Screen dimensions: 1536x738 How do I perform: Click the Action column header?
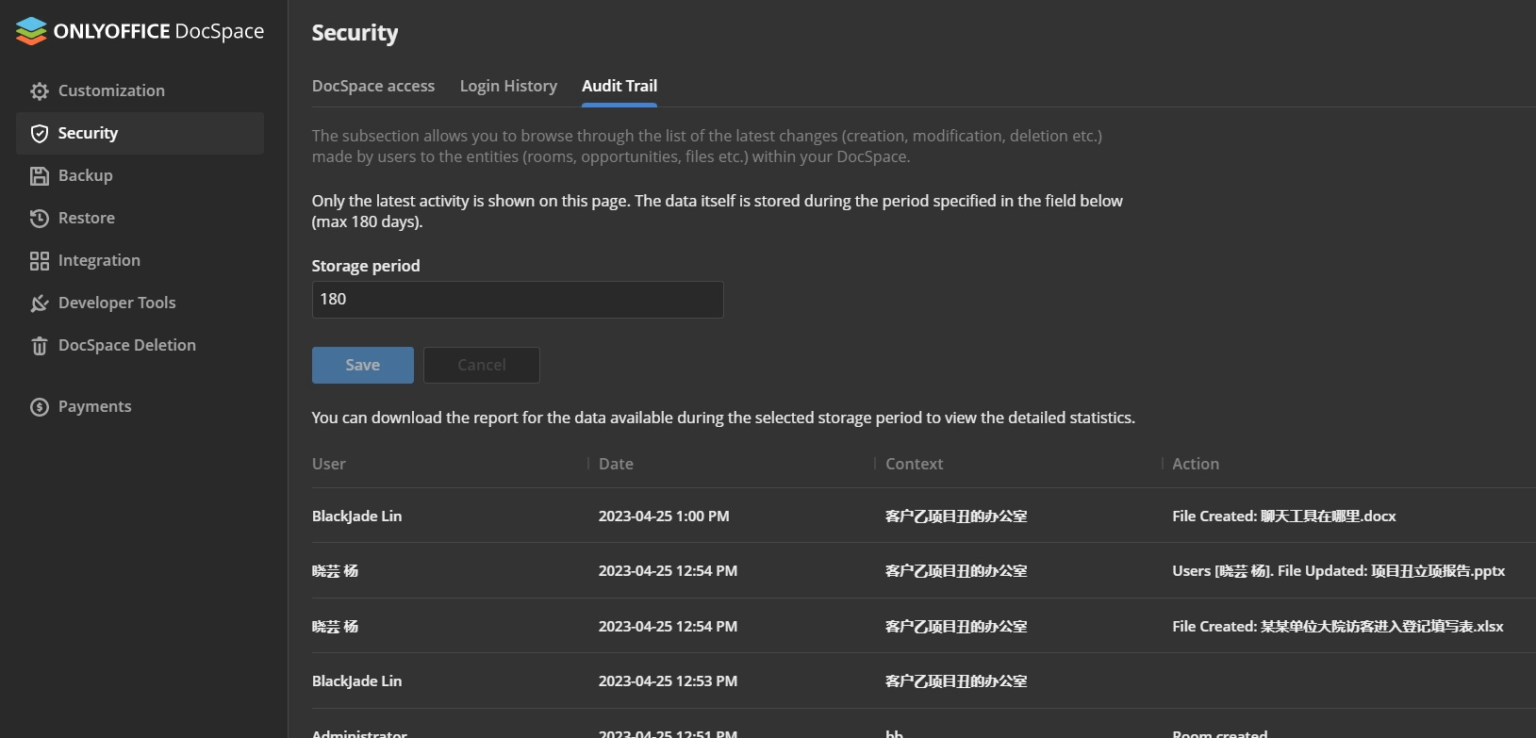click(1197, 463)
